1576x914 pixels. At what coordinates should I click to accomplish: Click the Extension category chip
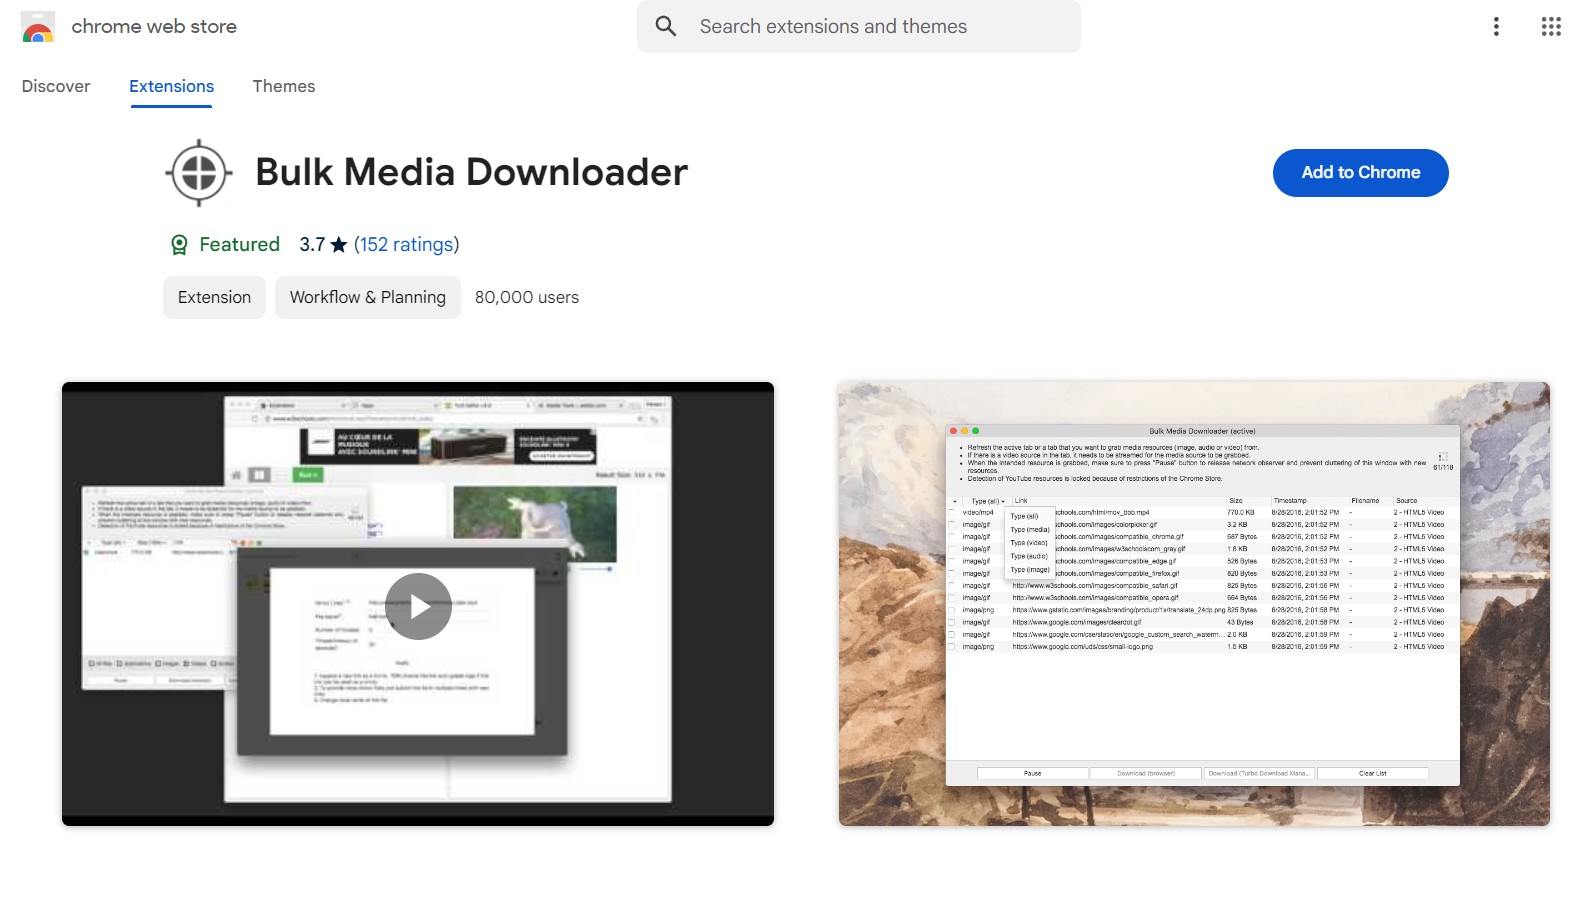[214, 298]
